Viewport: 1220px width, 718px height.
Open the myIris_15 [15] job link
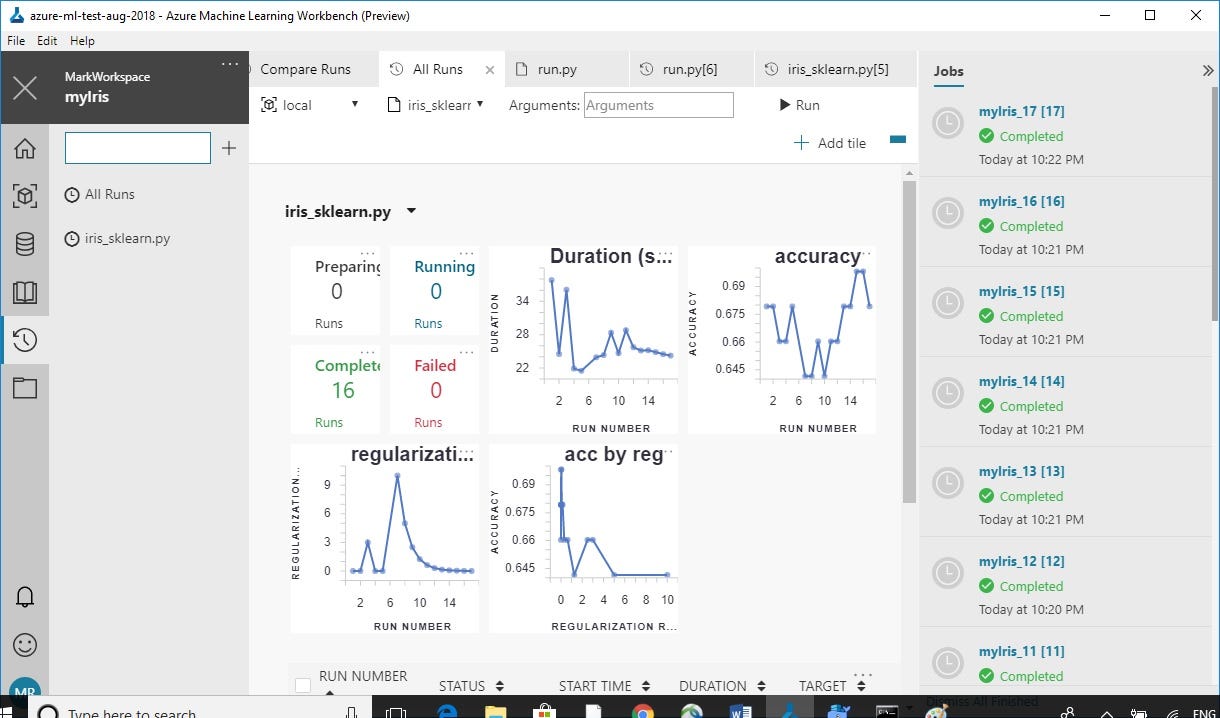click(1021, 291)
